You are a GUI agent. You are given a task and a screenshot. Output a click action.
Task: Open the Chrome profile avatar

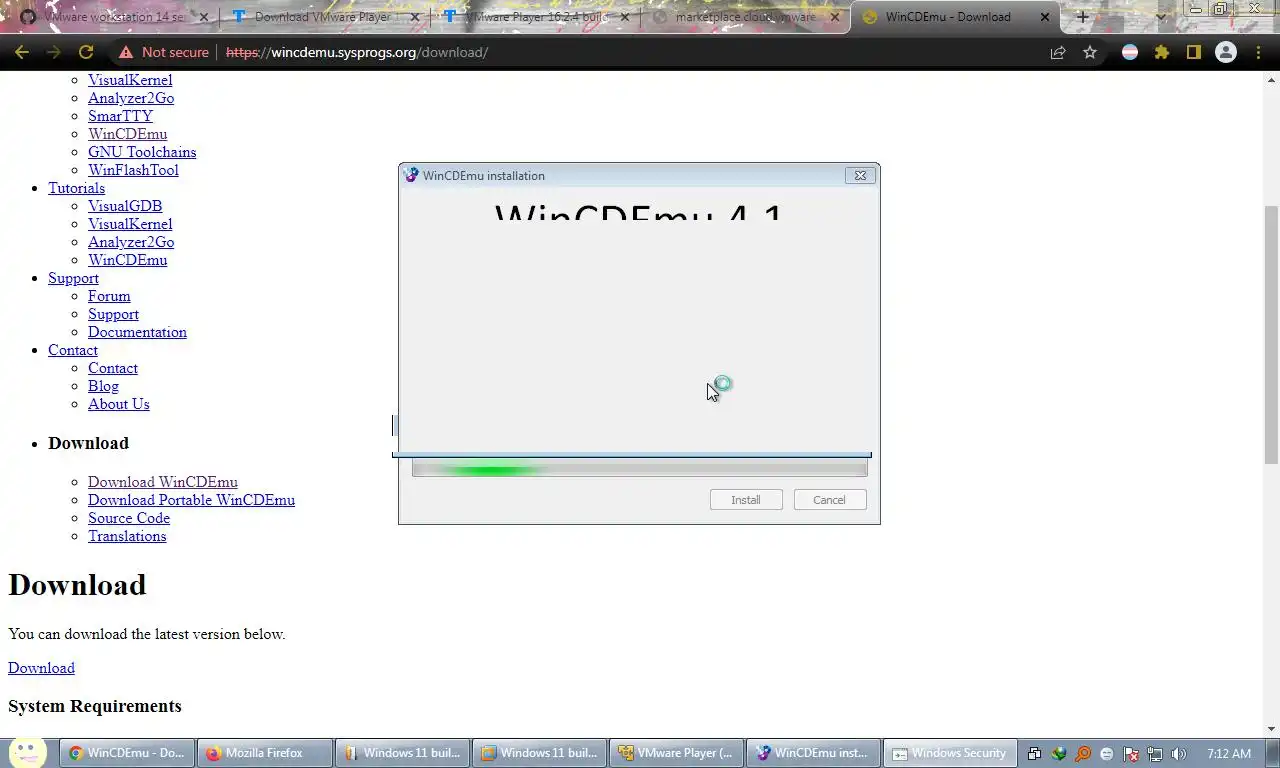click(1226, 52)
